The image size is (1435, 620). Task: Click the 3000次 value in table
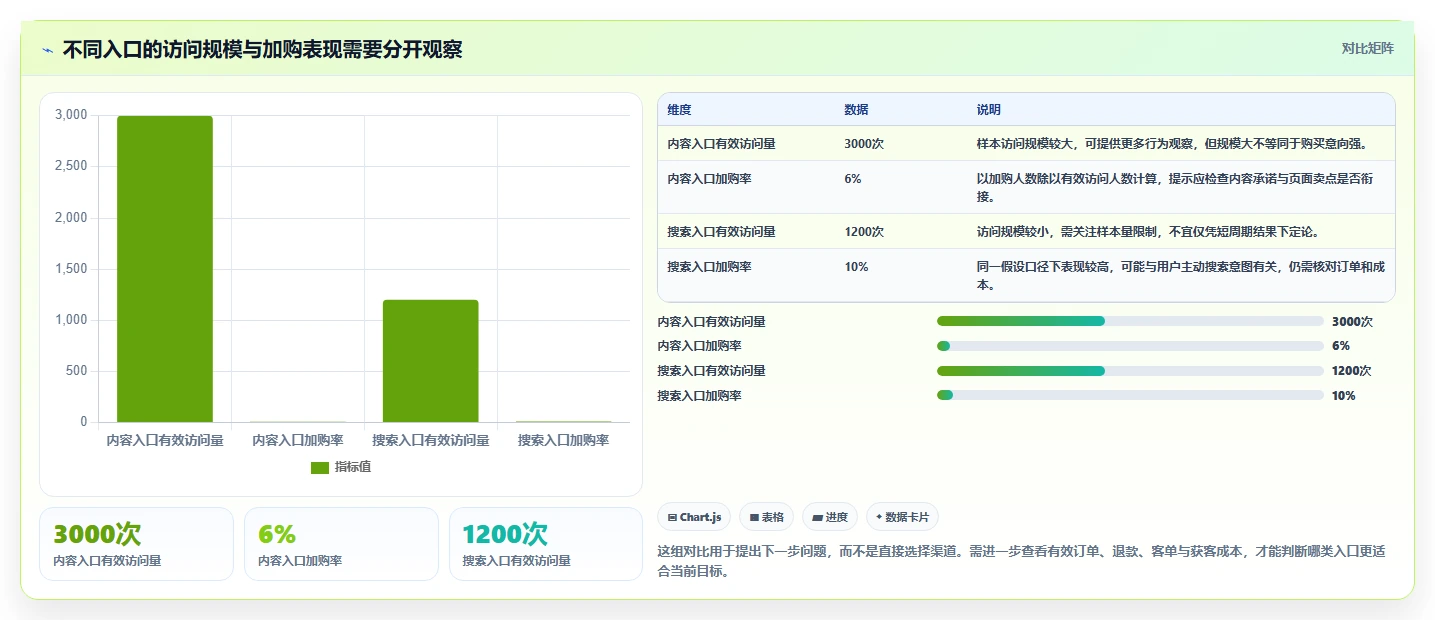[864, 144]
